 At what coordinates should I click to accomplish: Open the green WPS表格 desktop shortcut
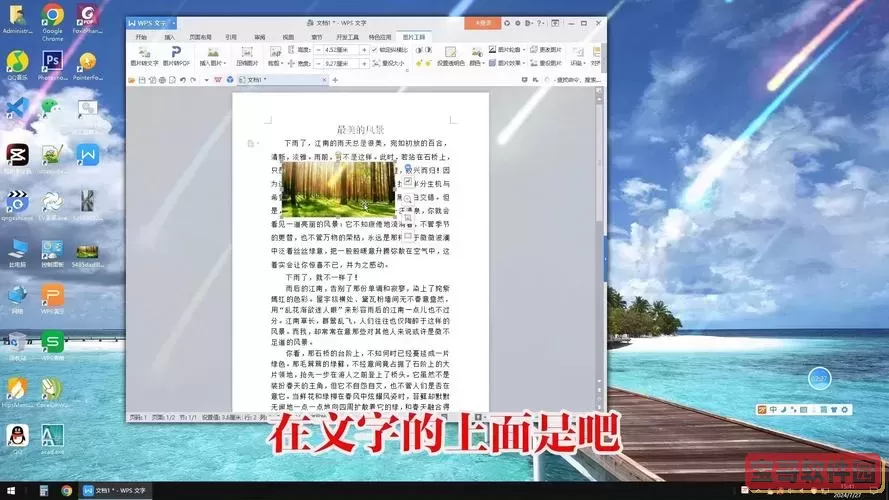pos(52,345)
